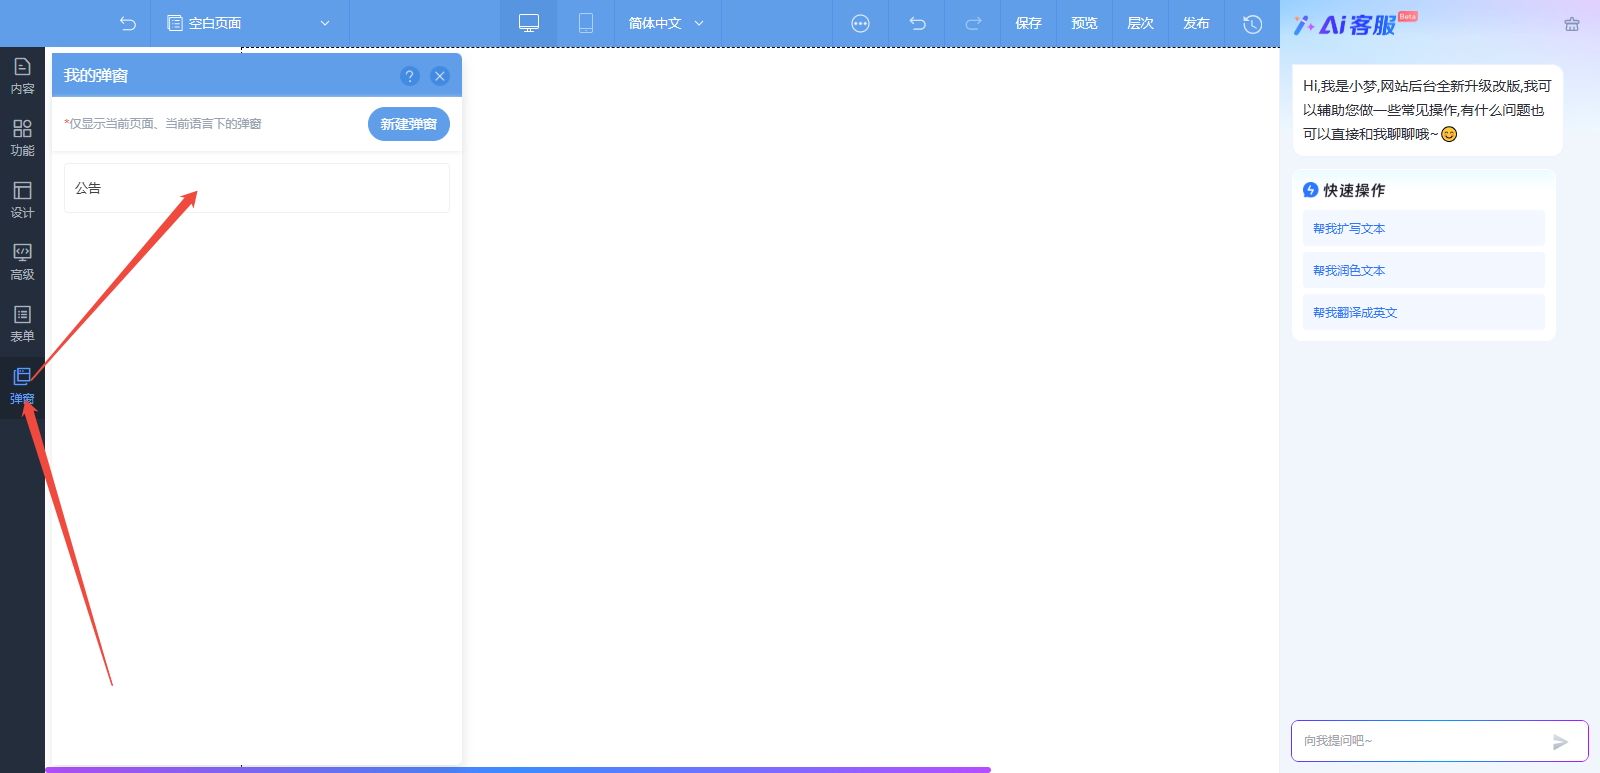Switch to desktop view mode
Screen dimensions: 1600x773
pos(529,23)
